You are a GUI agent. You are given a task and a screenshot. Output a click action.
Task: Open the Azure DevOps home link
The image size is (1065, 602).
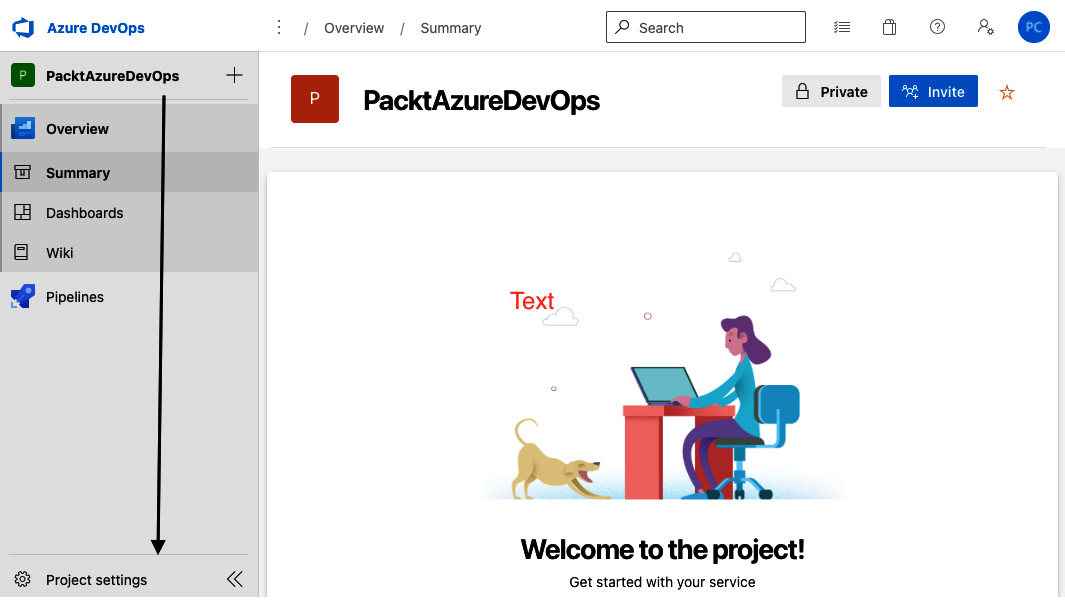tap(95, 28)
